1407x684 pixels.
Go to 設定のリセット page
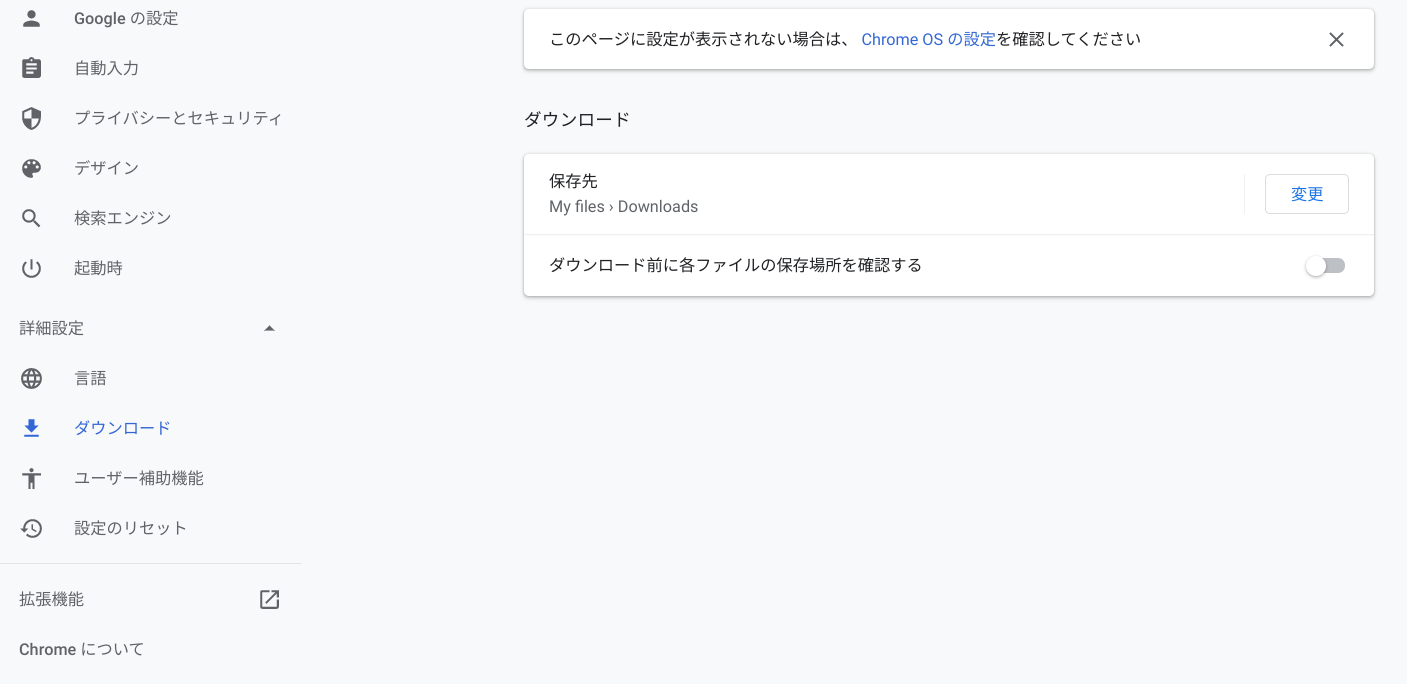pyautogui.click(x=131, y=528)
